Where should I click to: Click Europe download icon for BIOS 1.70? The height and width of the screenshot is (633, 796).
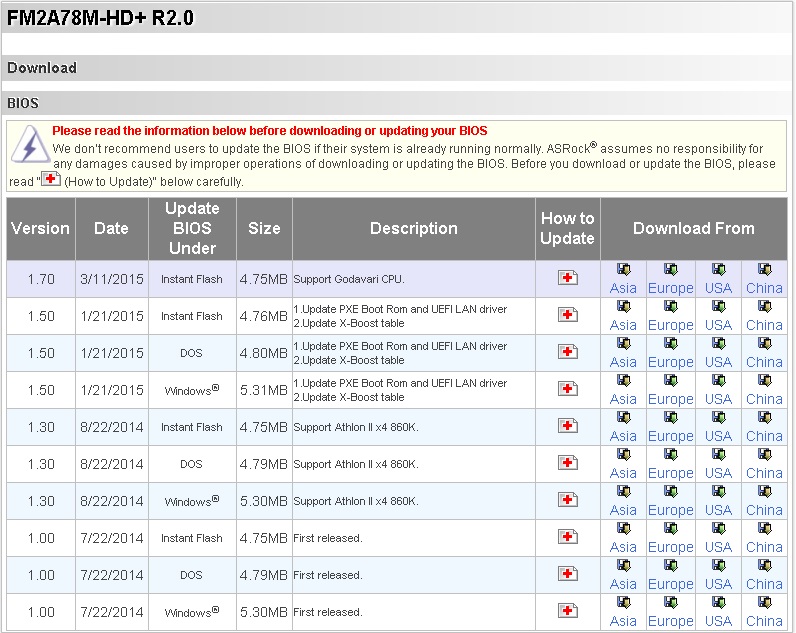coord(671,270)
